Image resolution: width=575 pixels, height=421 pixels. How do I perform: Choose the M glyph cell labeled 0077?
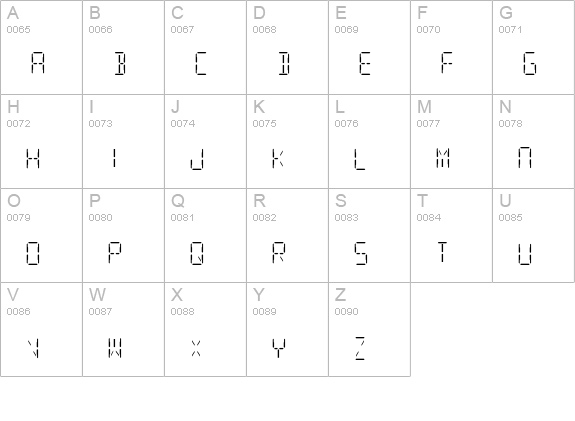point(451,142)
